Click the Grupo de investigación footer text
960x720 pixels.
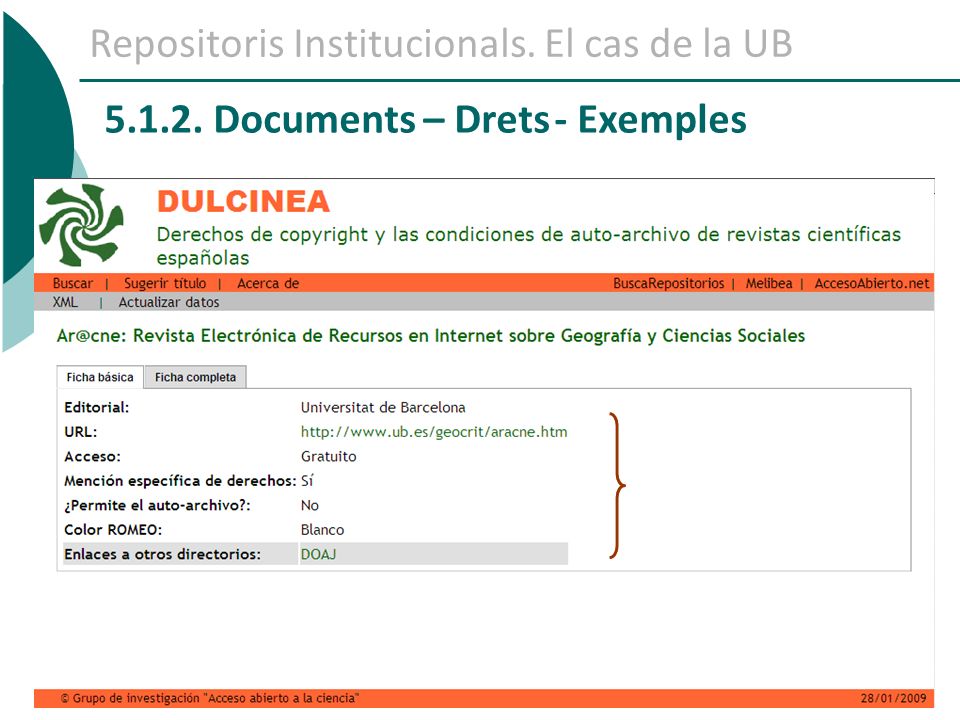tap(209, 698)
